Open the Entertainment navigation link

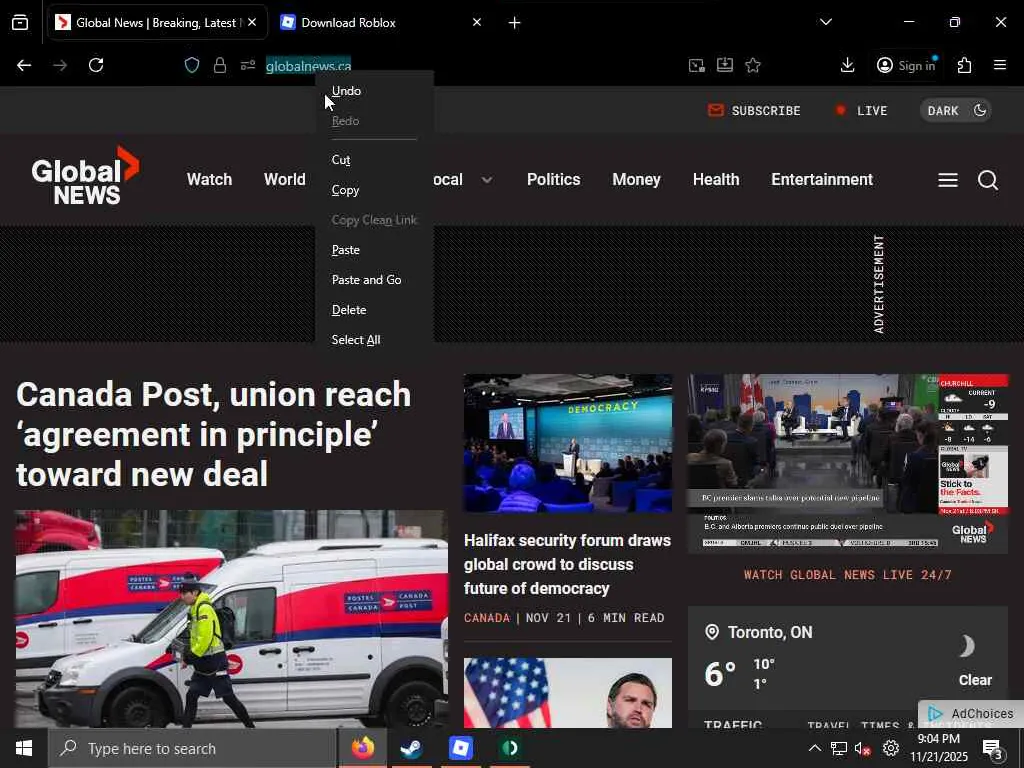pos(822,180)
